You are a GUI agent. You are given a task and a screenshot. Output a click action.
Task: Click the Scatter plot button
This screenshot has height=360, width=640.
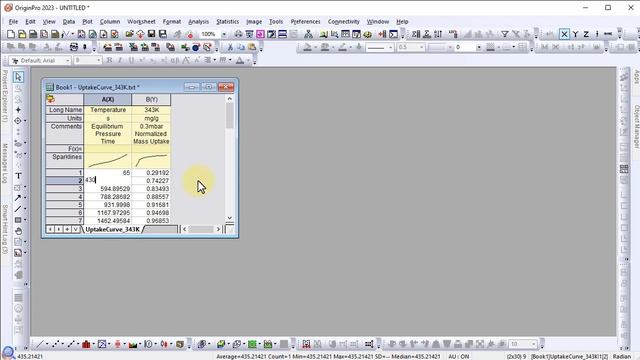(x=56, y=344)
